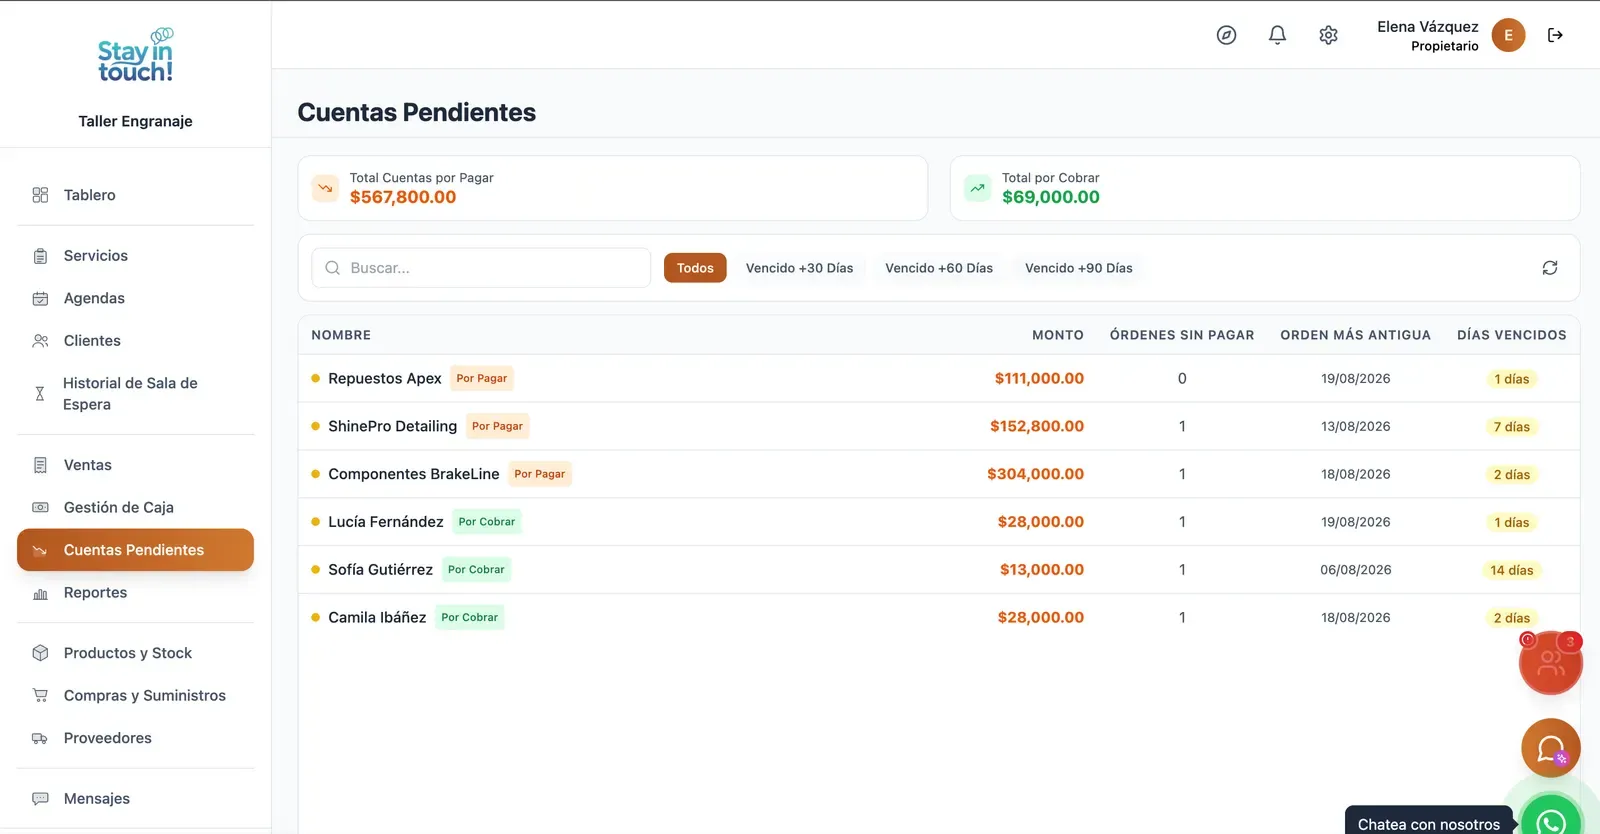
Task: Click the refresh list icon
Action: pyautogui.click(x=1550, y=268)
